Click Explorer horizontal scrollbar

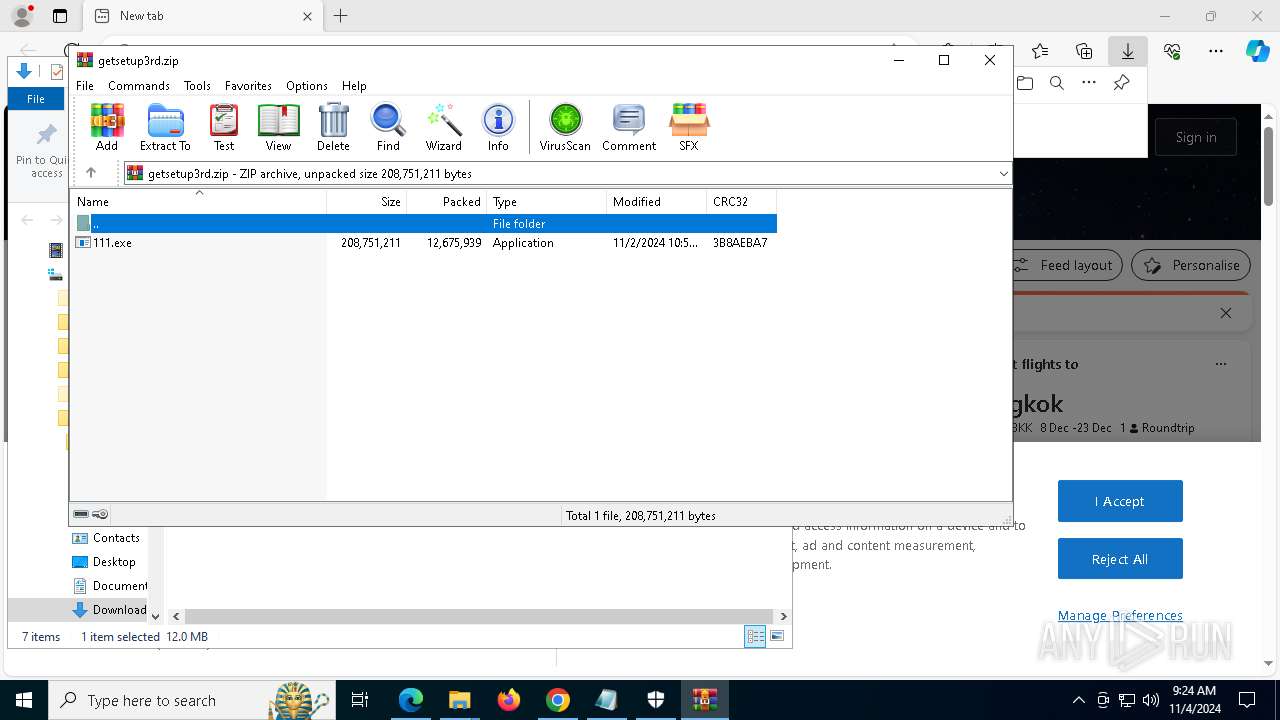click(x=480, y=616)
